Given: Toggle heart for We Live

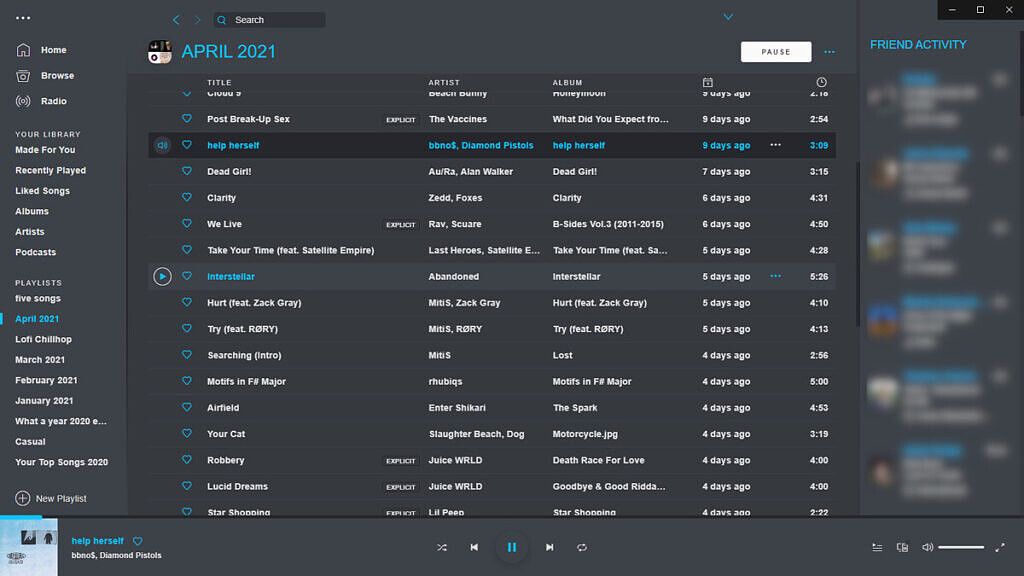Looking at the screenshot, I should 187,223.
